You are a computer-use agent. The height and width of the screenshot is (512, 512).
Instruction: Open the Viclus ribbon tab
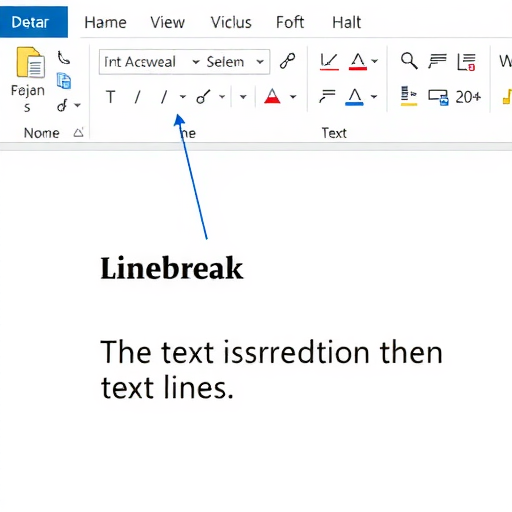231,23
